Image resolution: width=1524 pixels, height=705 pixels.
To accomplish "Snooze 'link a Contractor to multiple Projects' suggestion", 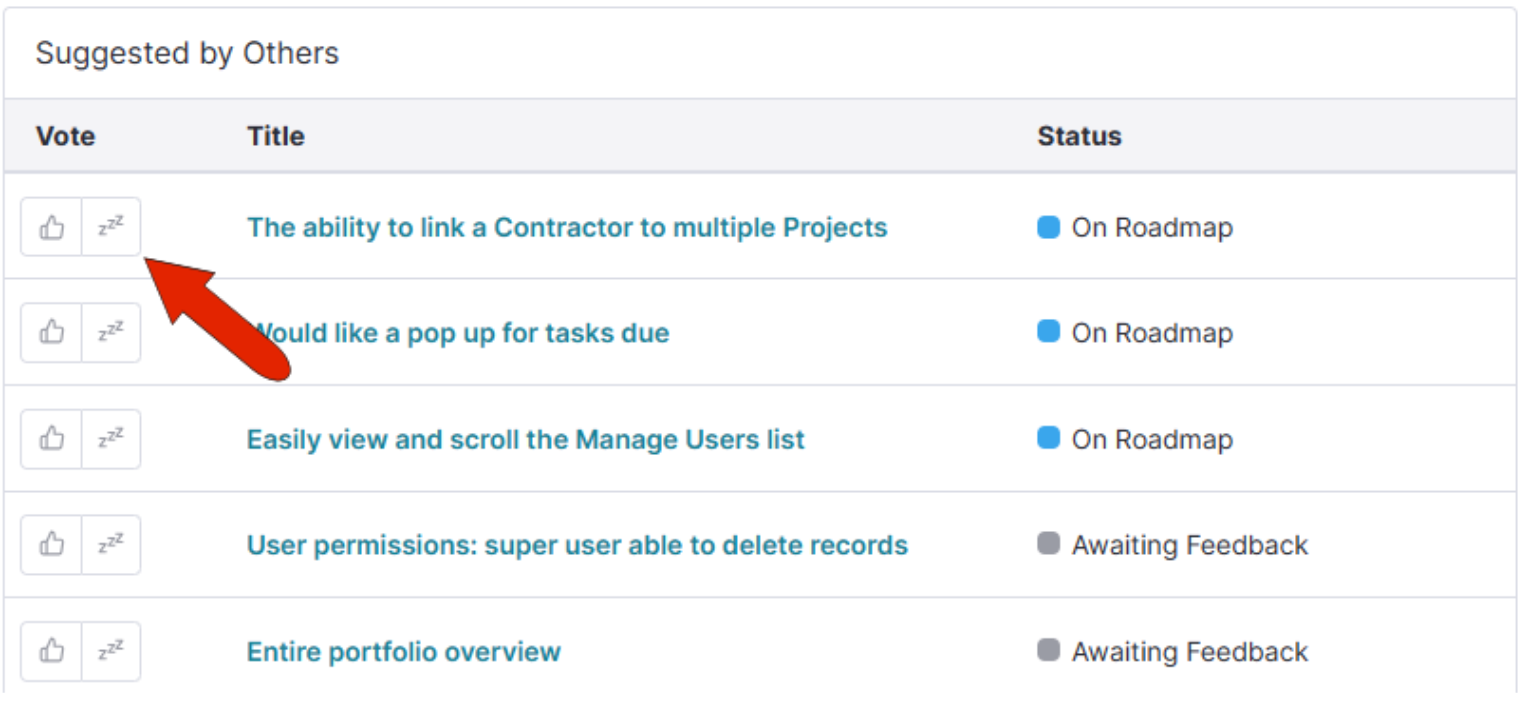I will tap(111, 227).
